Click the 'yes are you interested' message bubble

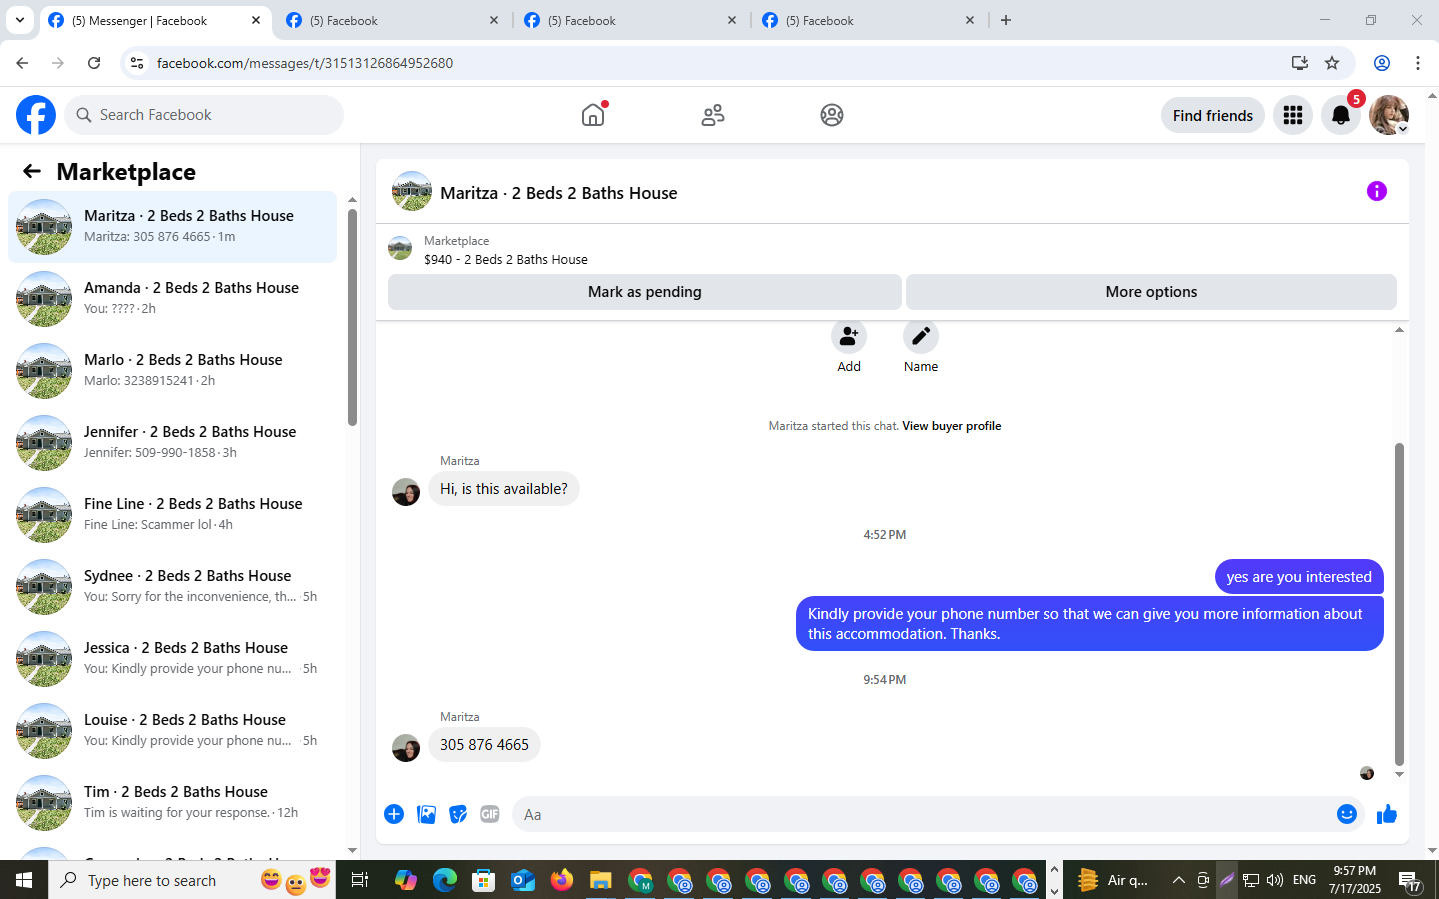pos(1299,577)
